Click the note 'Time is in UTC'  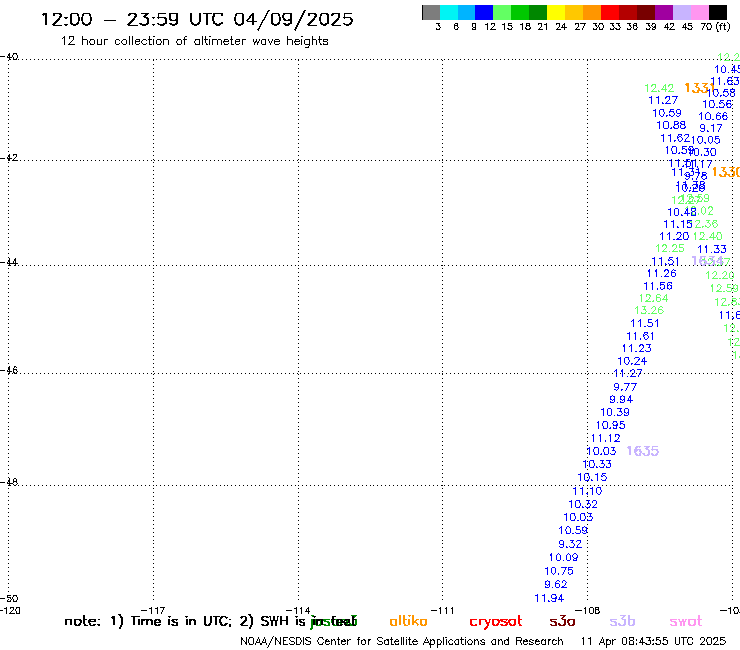pyautogui.click(x=181, y=621)
